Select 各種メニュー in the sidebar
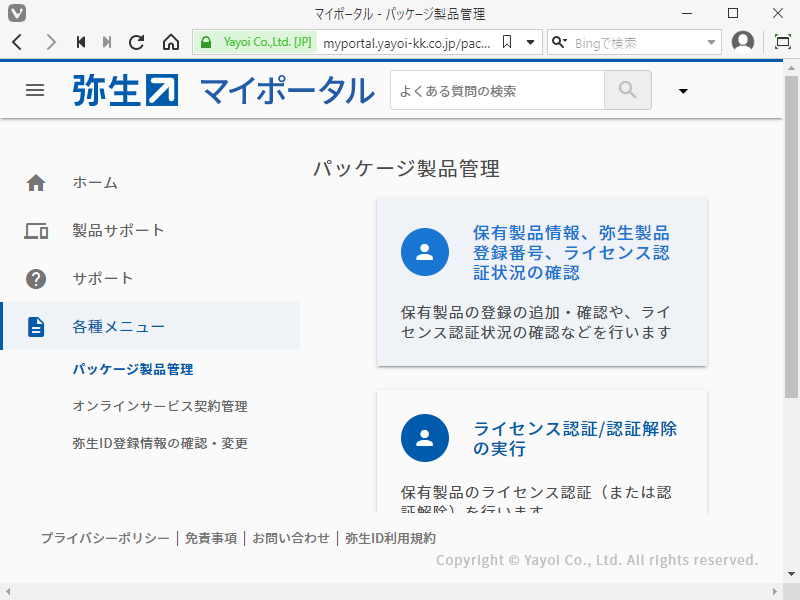The height and width of the screenshot is (600, 800). [151, 326]
